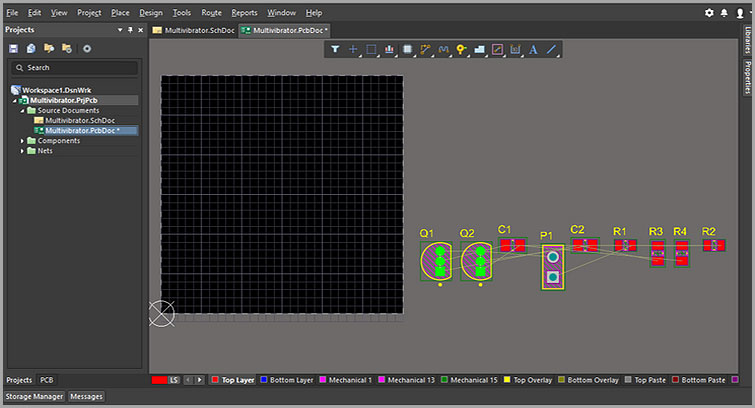Screen dimensions: 755x408
Task: Expand the Components folder
Action: pyautogui.click(x=22, y=141)
